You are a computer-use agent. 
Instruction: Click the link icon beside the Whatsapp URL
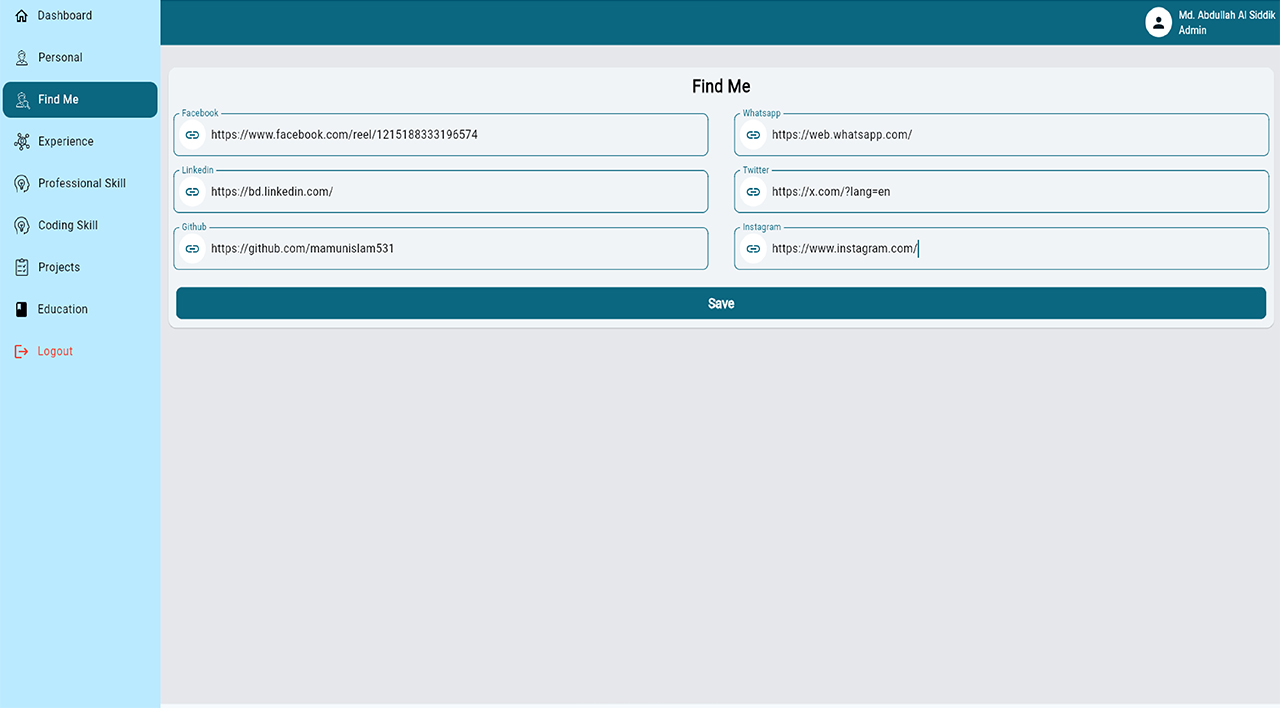(753, 134)
